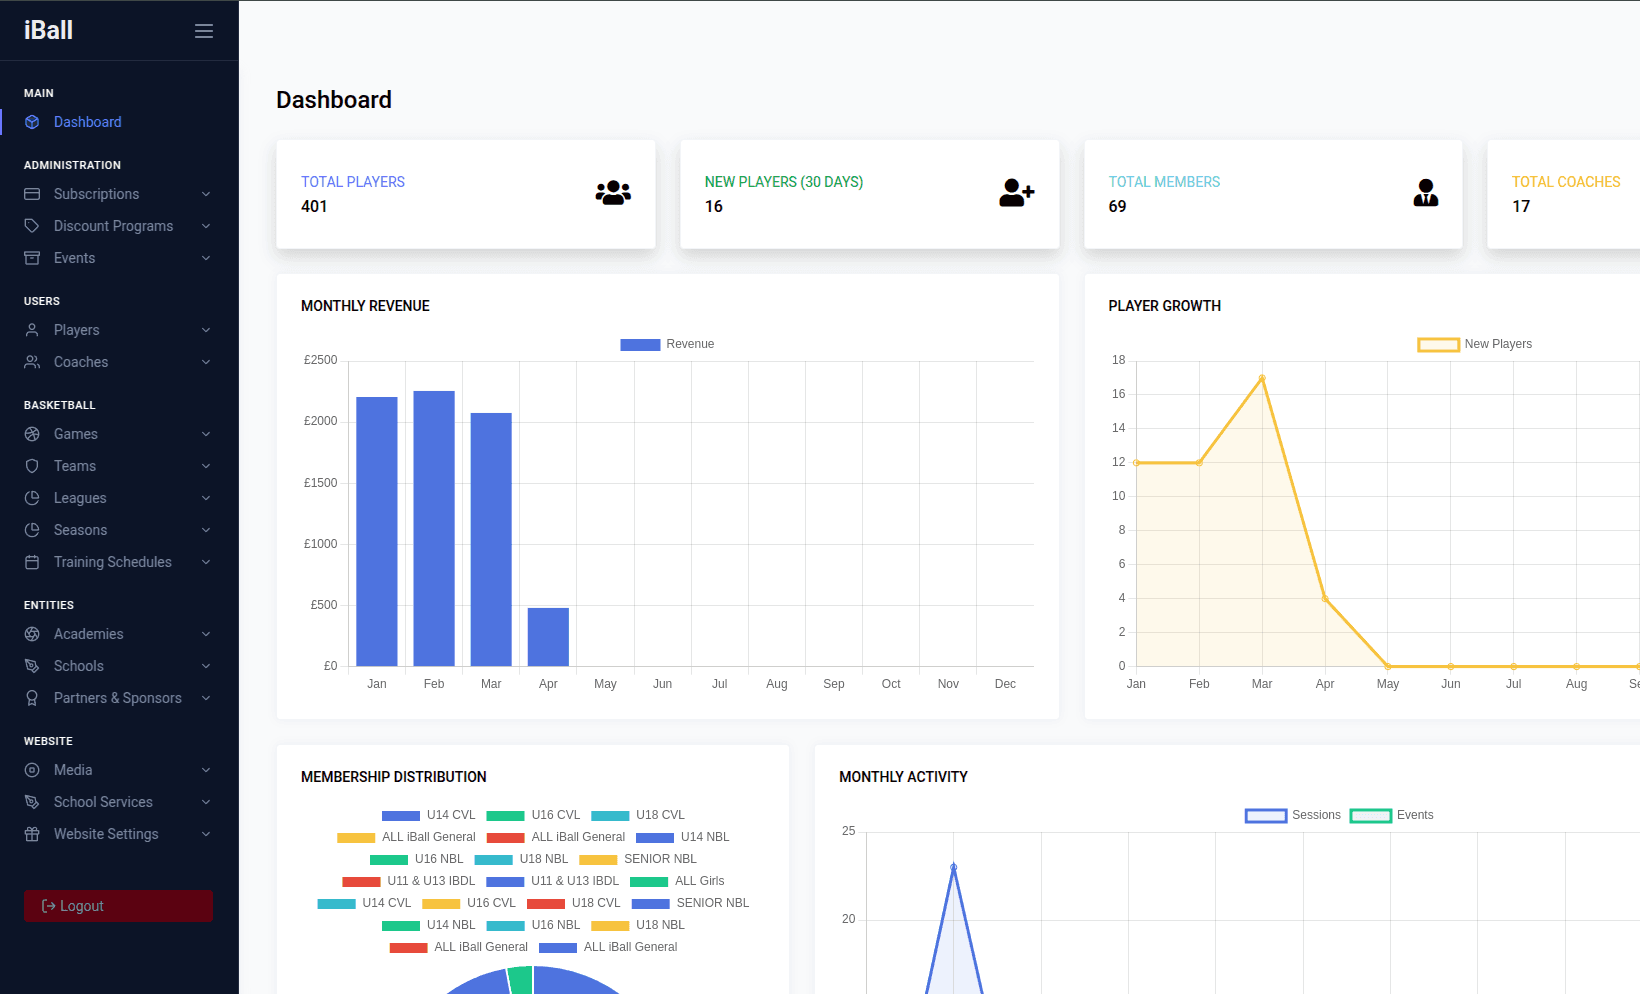Click the 'PLAYER GROWTH' heading

[1164, 306]
